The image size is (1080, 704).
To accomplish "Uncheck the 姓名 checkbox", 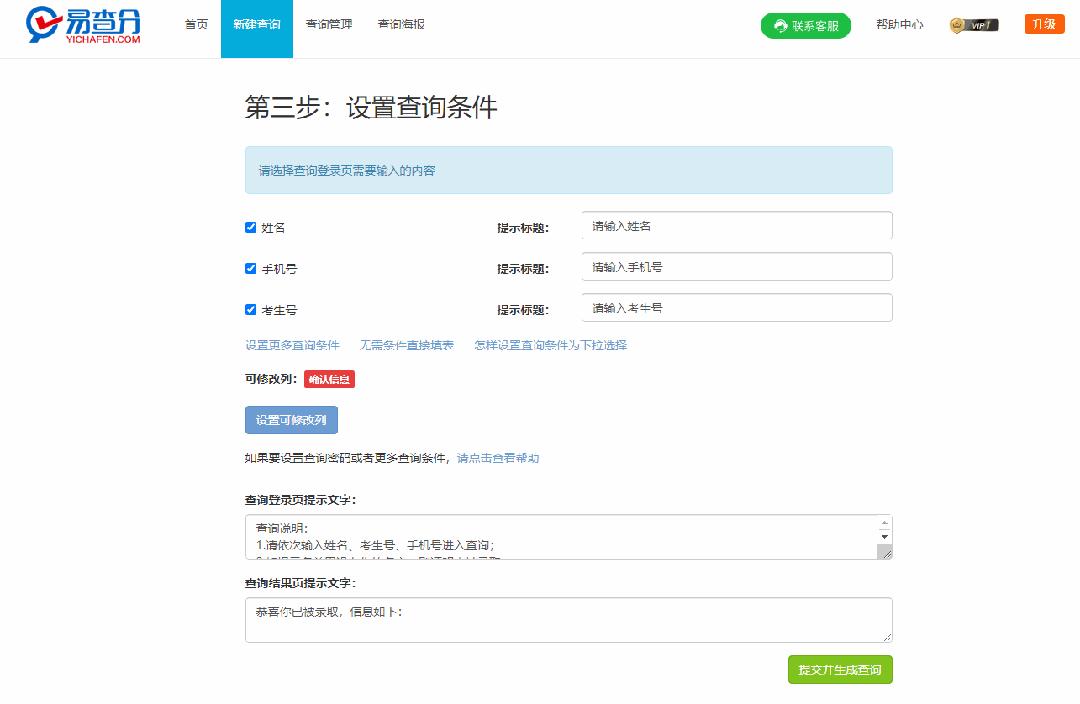I will tap(250, 227).
